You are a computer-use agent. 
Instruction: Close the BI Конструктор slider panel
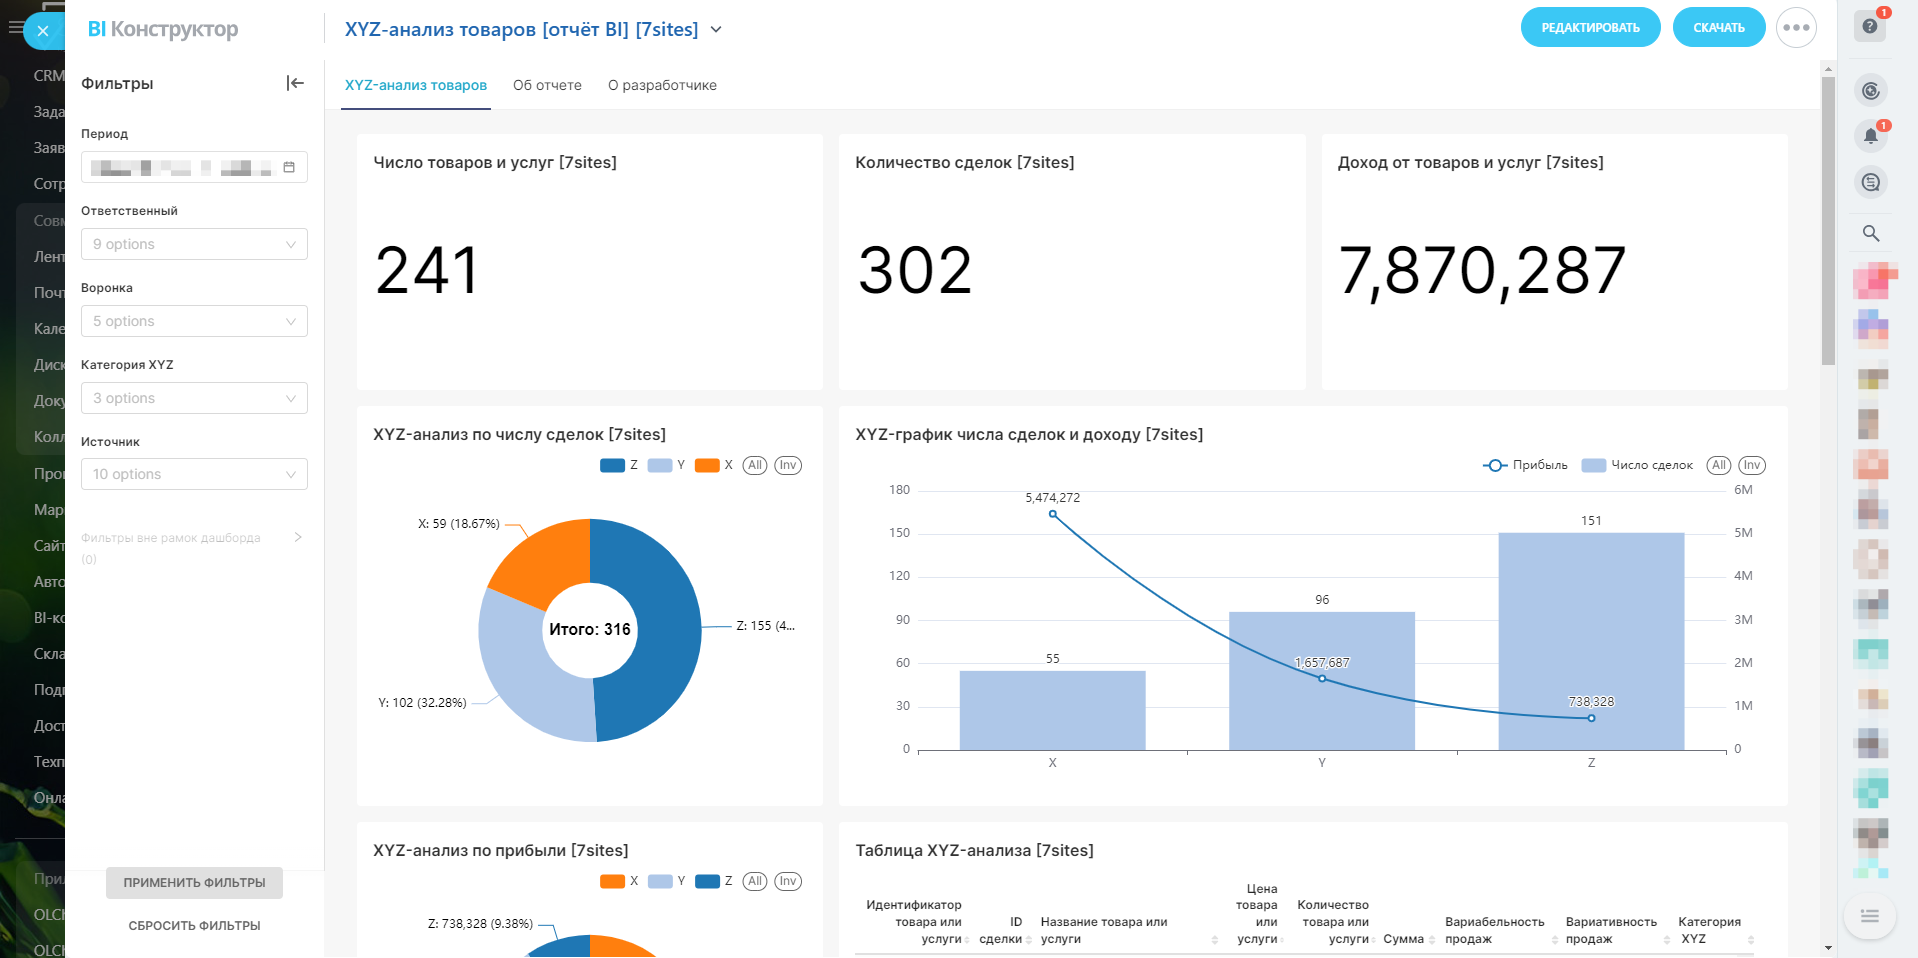coord(43,31)
